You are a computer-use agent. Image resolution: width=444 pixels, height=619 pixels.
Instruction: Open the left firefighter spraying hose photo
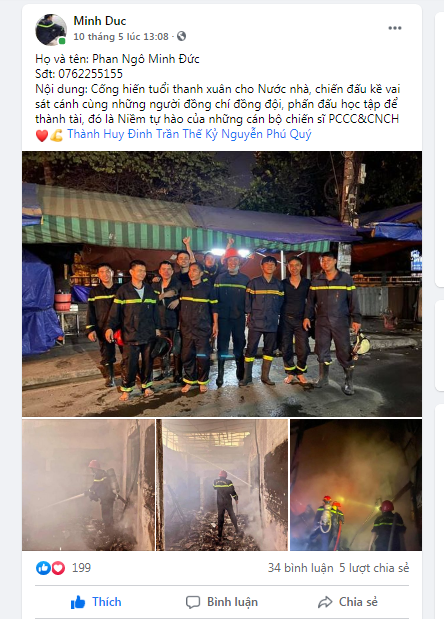click(x=88, y=485)
